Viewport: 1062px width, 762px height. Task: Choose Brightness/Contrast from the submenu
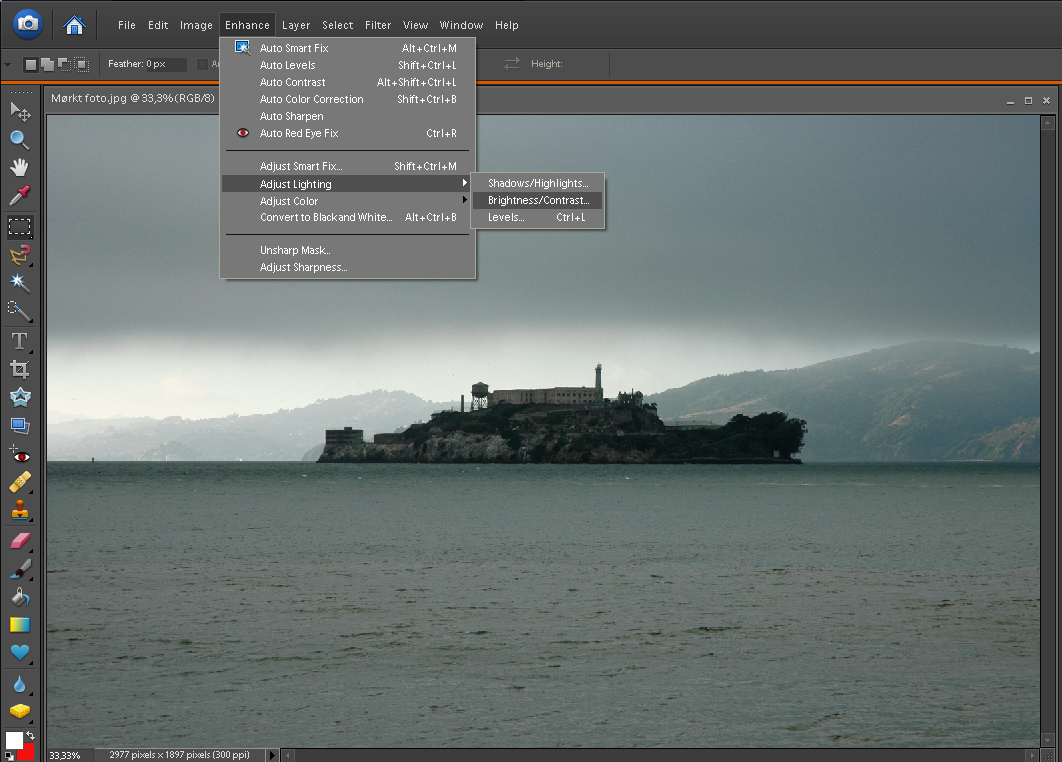coord(538,201)
